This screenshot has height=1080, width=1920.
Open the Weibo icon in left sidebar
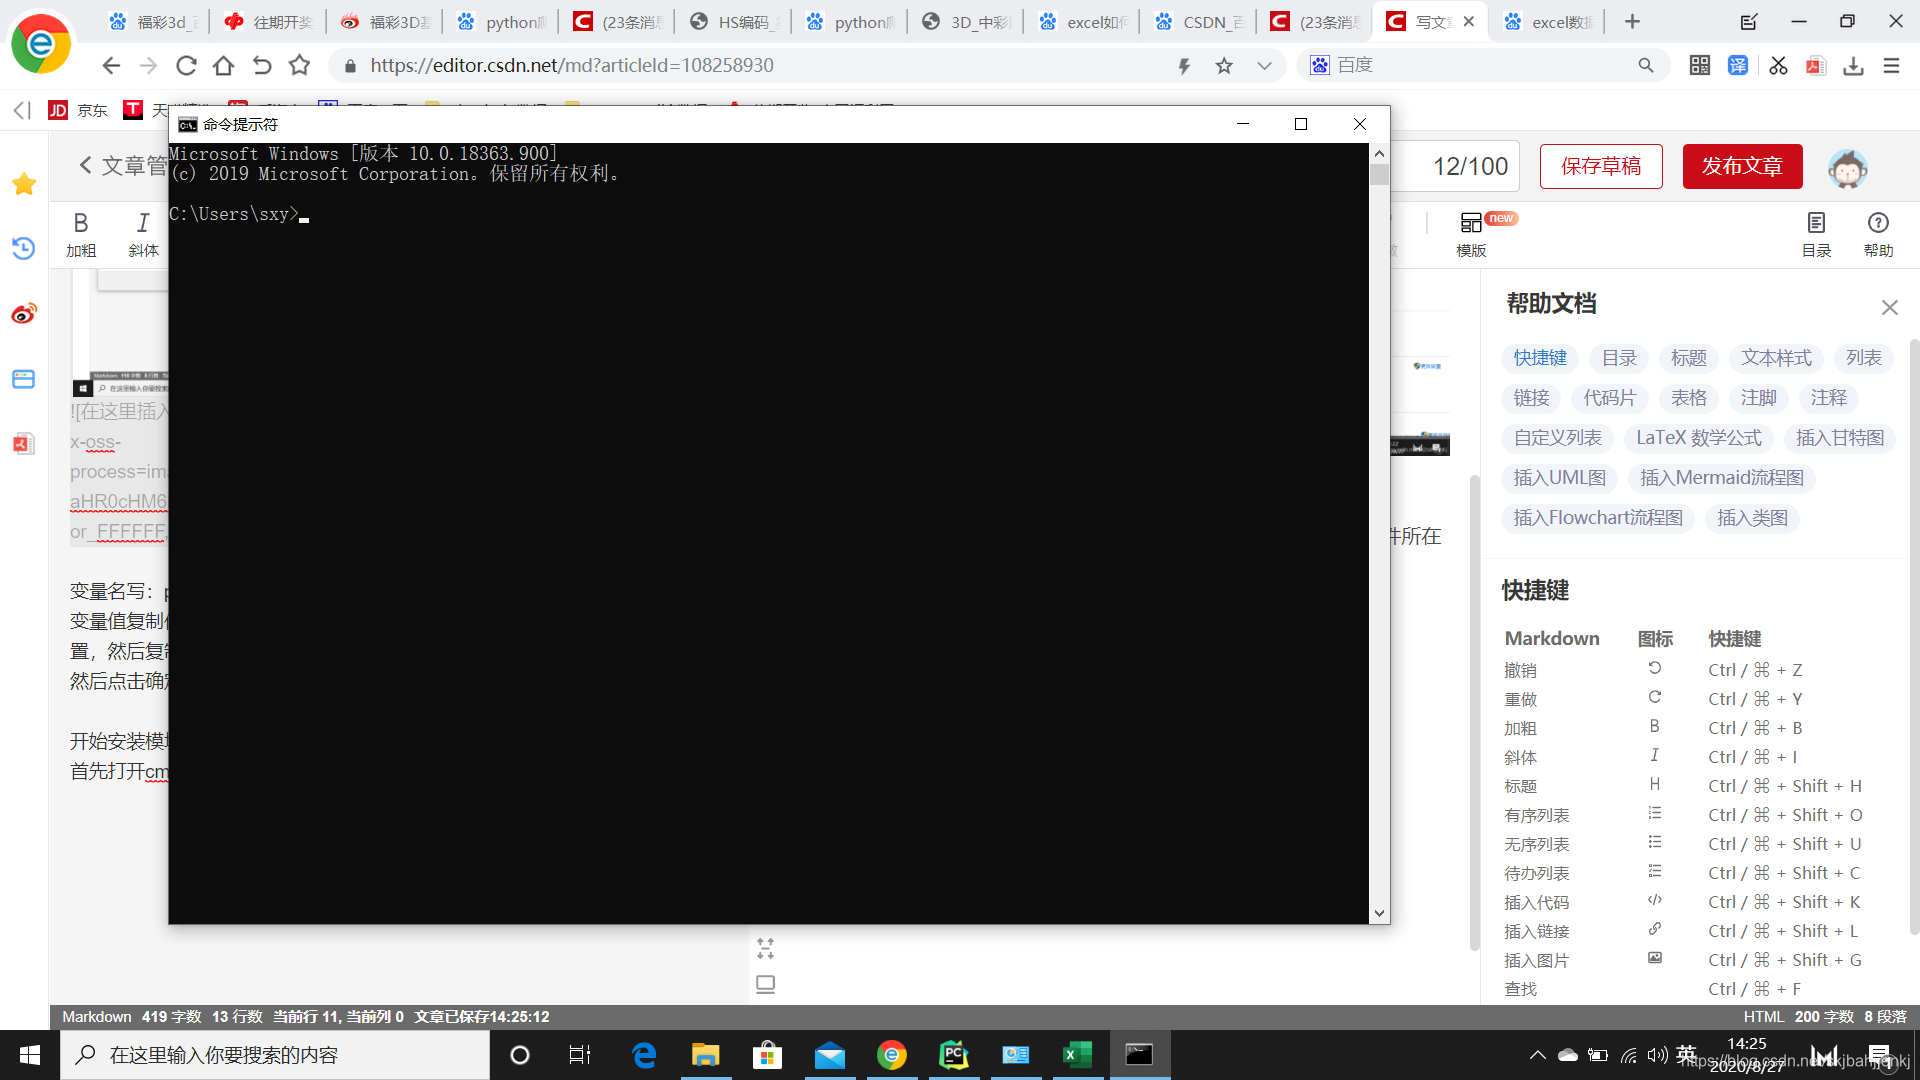24,314
